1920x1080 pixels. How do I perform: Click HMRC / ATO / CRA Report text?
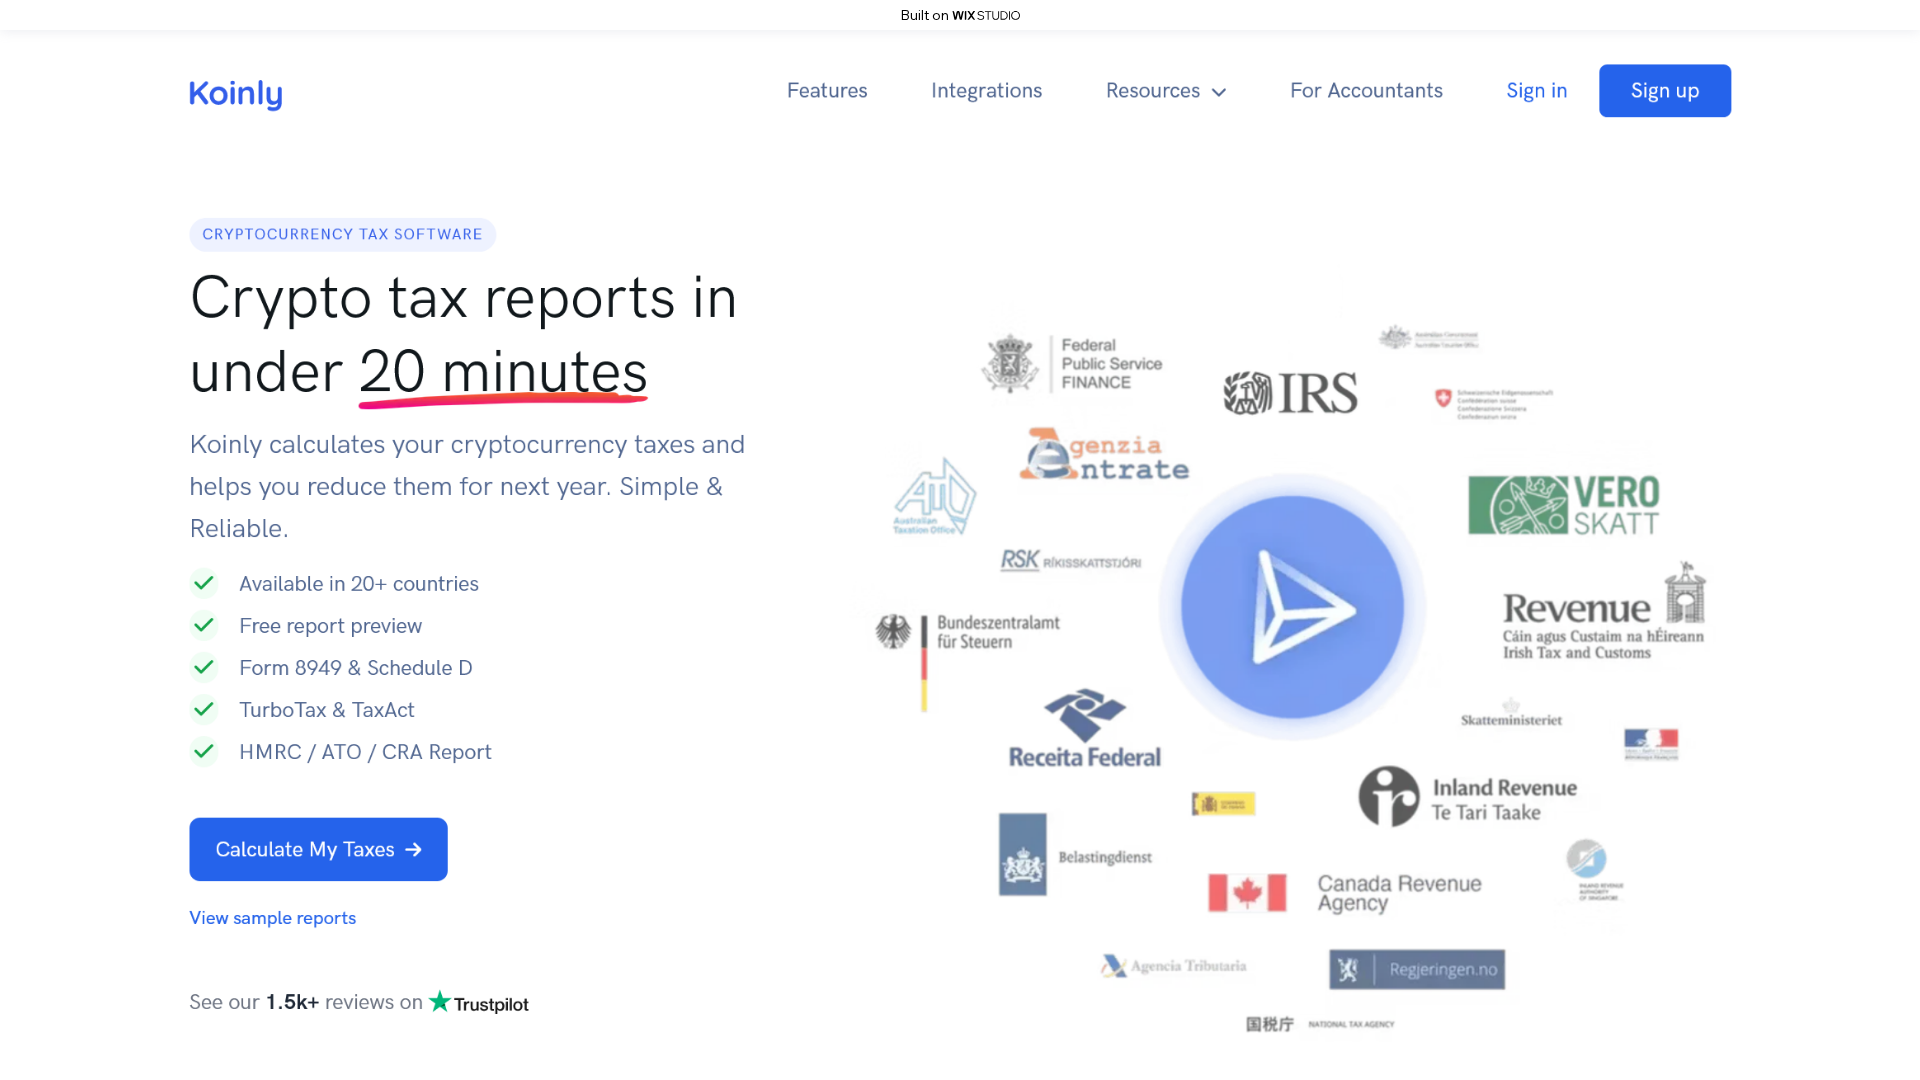point(365,752)
